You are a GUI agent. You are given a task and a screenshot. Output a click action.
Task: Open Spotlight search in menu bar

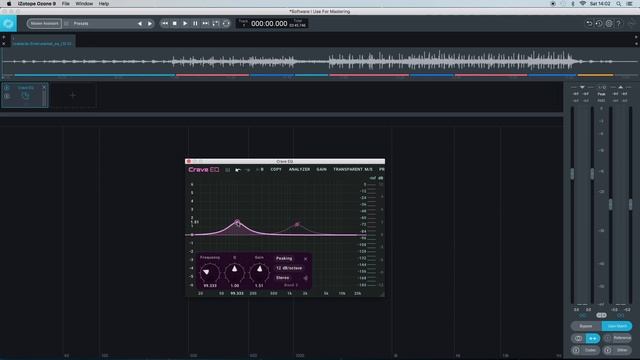pyautogui.click(x=619, y=4)
